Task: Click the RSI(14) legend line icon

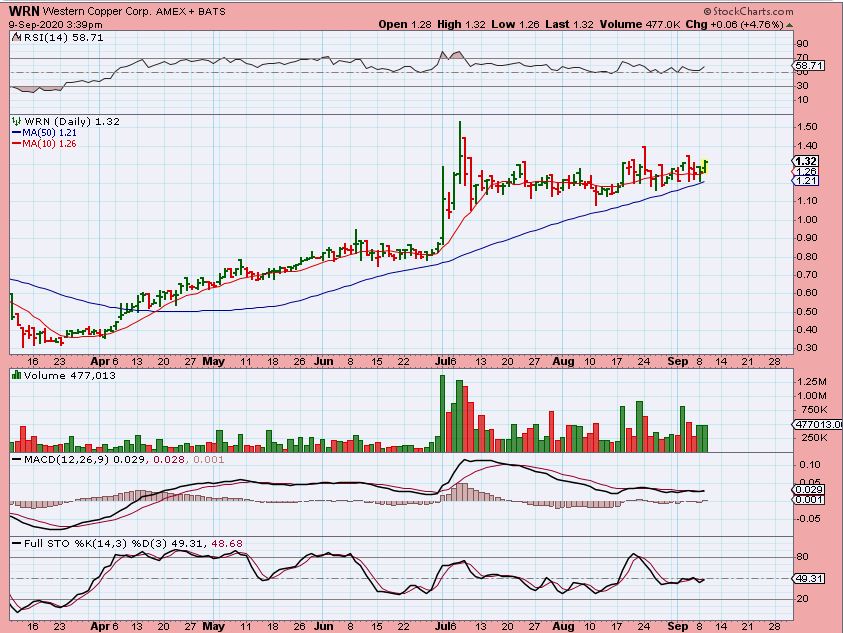Action: [x=17, y=37]
